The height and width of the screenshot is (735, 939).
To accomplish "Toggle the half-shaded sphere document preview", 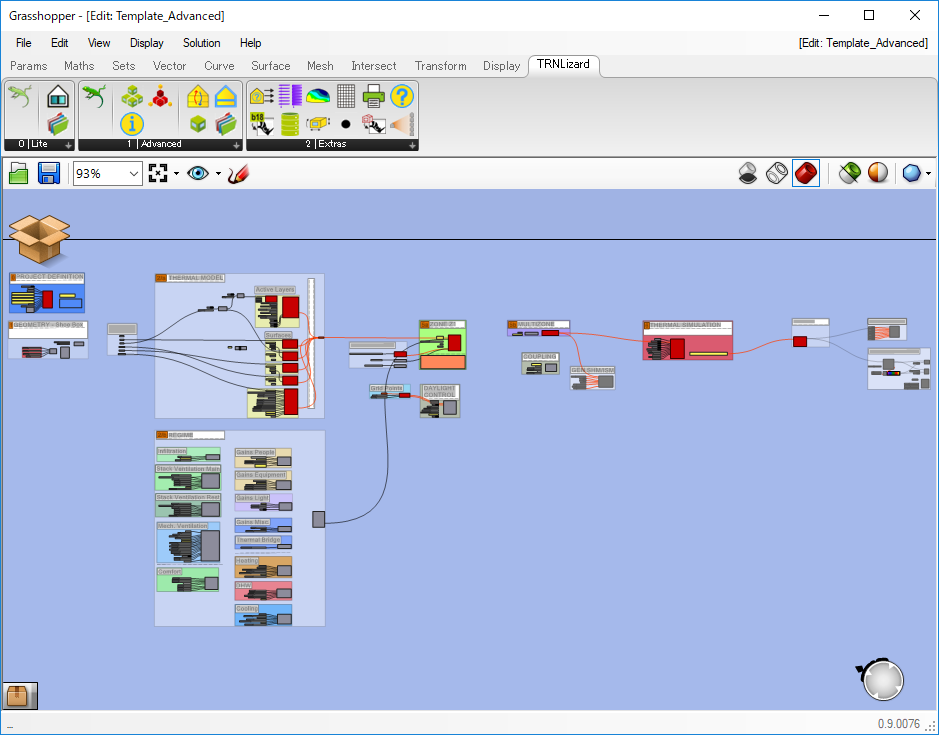I will pos(878,174).
